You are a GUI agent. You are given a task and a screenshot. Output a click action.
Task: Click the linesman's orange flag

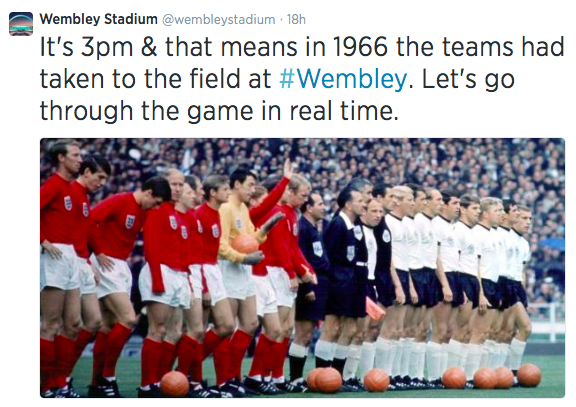(x=375, y=309)
